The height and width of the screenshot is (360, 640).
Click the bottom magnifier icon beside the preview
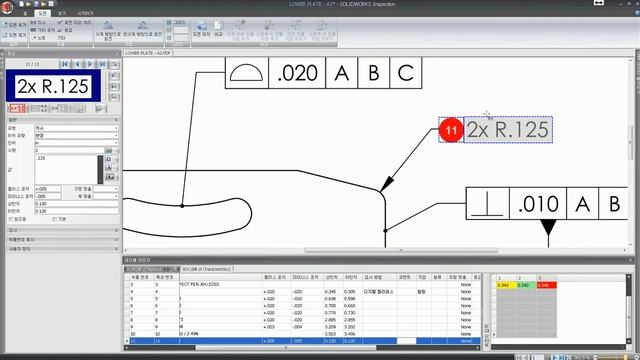(114, 97)
